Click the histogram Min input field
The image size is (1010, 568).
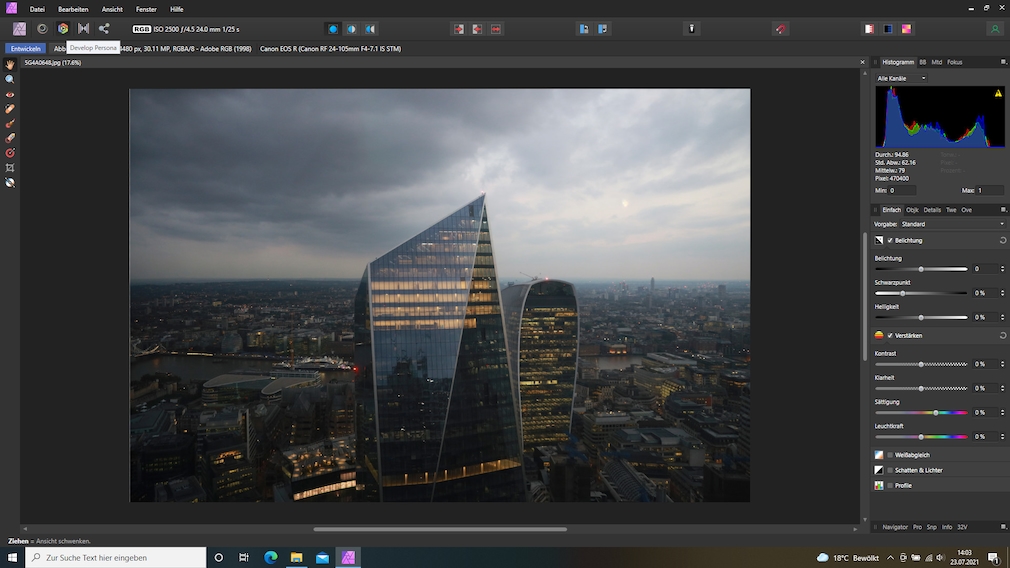pos(902,190)
